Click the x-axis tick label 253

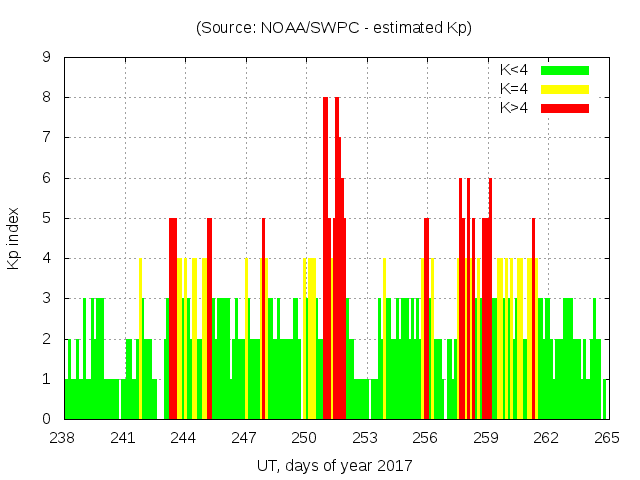(x=365, y=438)
